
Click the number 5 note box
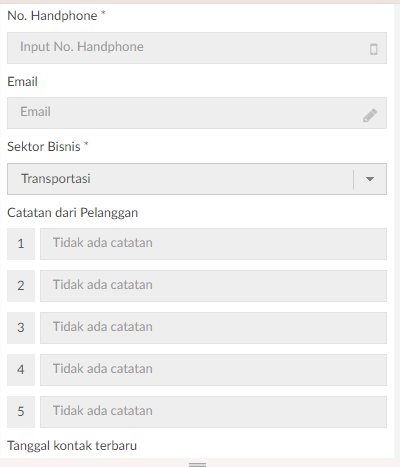tap(21, 412)
